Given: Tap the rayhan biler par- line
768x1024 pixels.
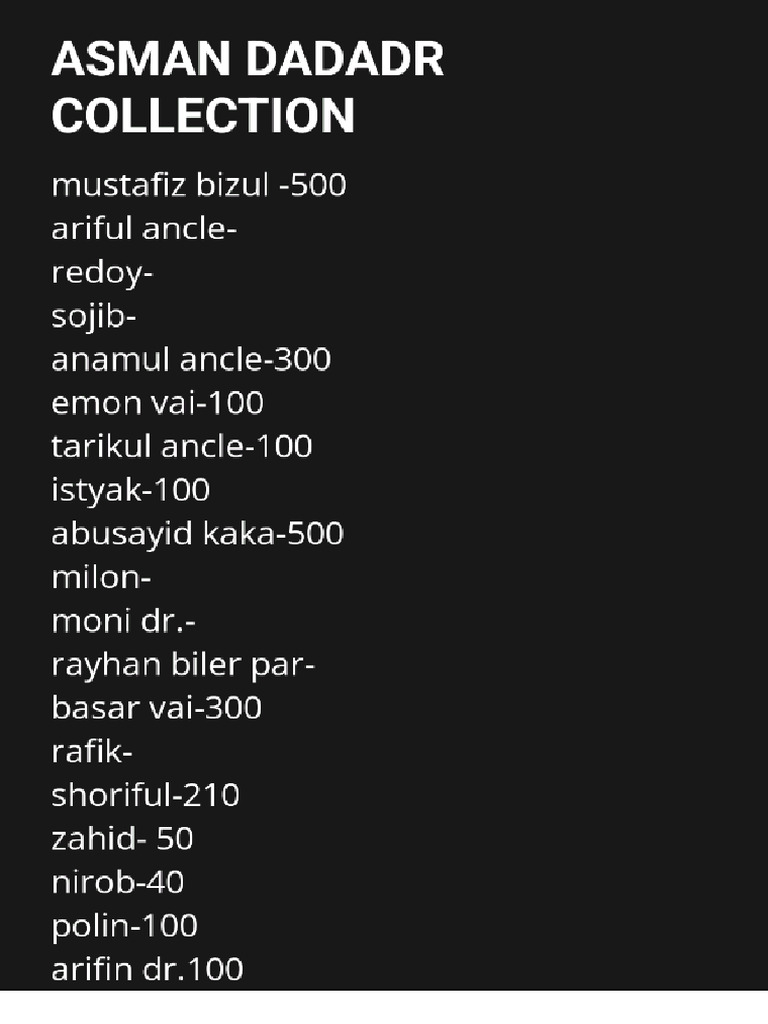Looking at the screenshot, I should click(183, 665).
